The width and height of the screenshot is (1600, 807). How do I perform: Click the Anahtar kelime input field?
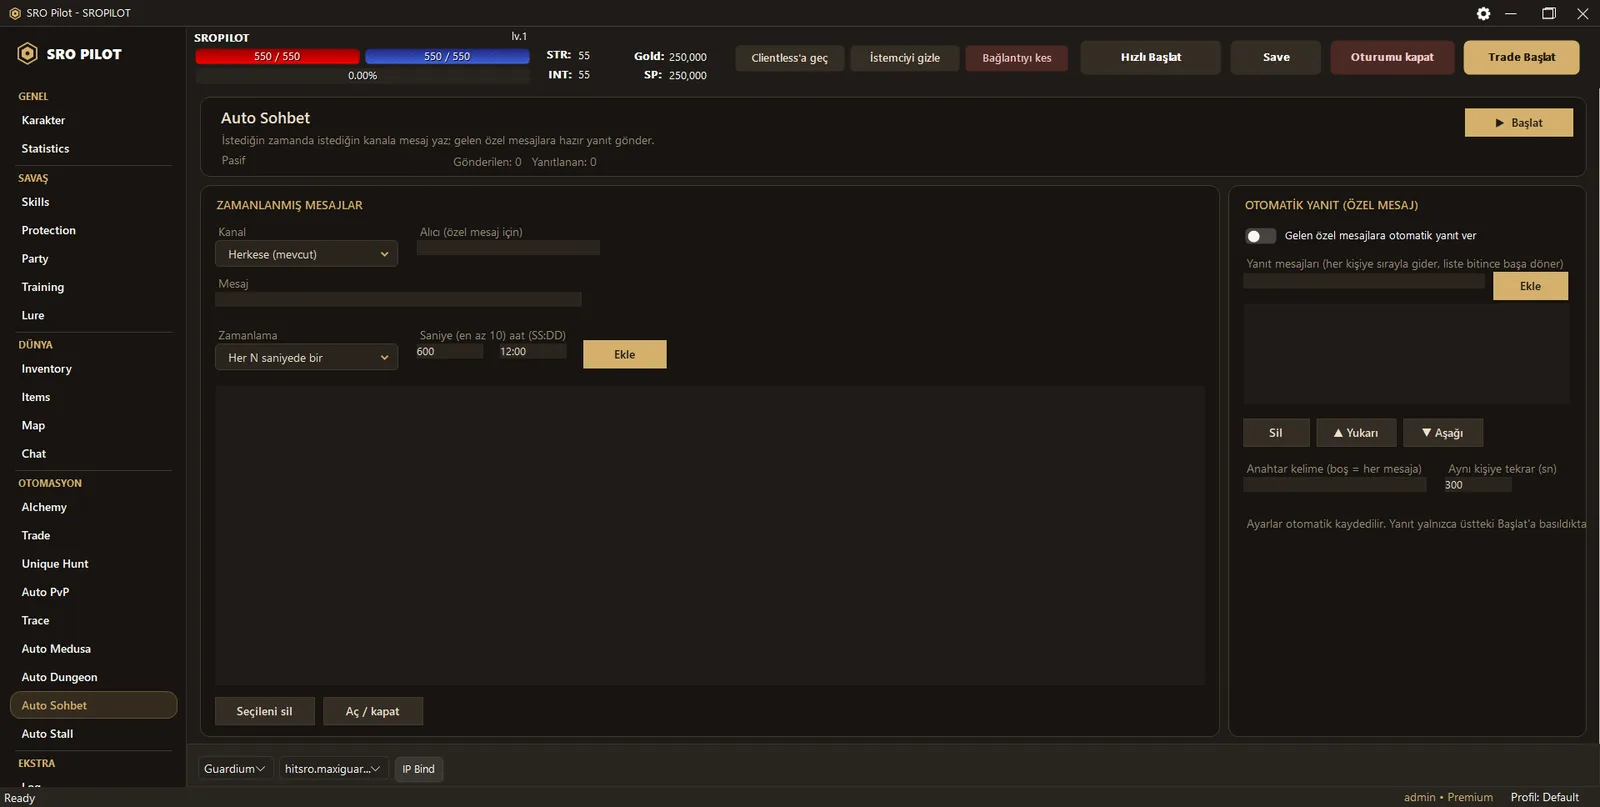pos(1335,484)
